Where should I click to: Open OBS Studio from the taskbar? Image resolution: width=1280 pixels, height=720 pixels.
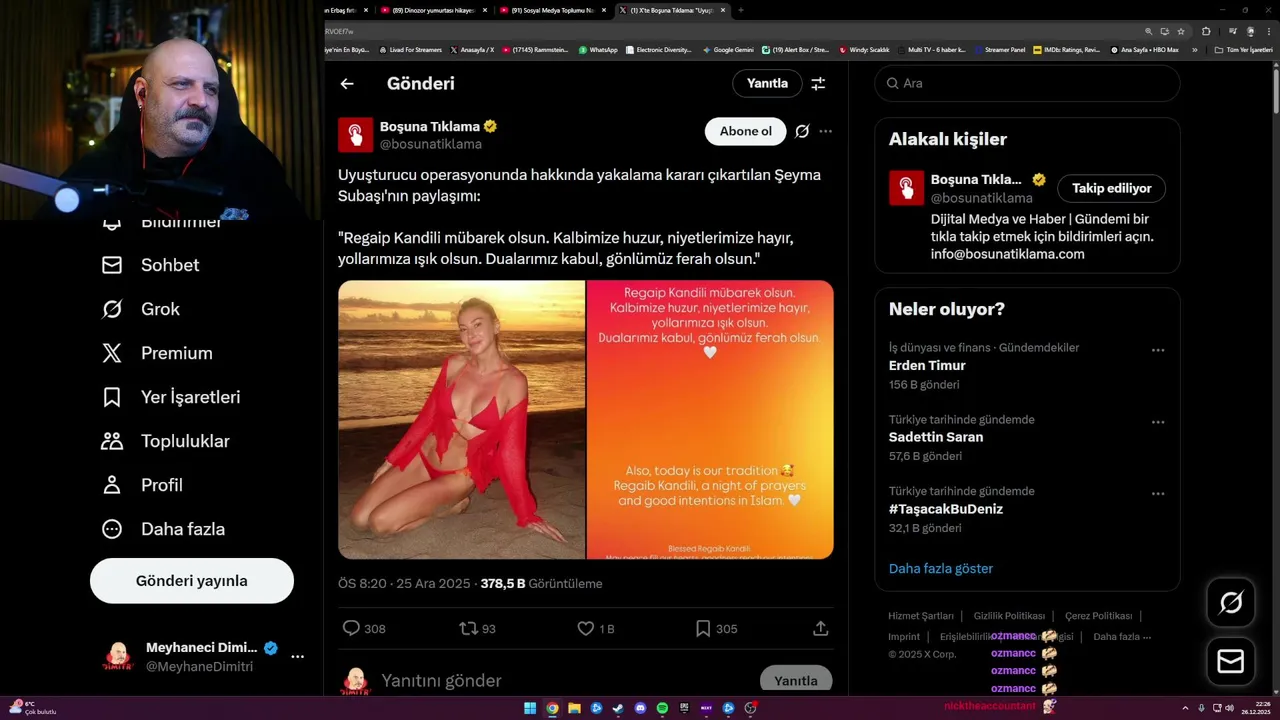coord(750,708)
